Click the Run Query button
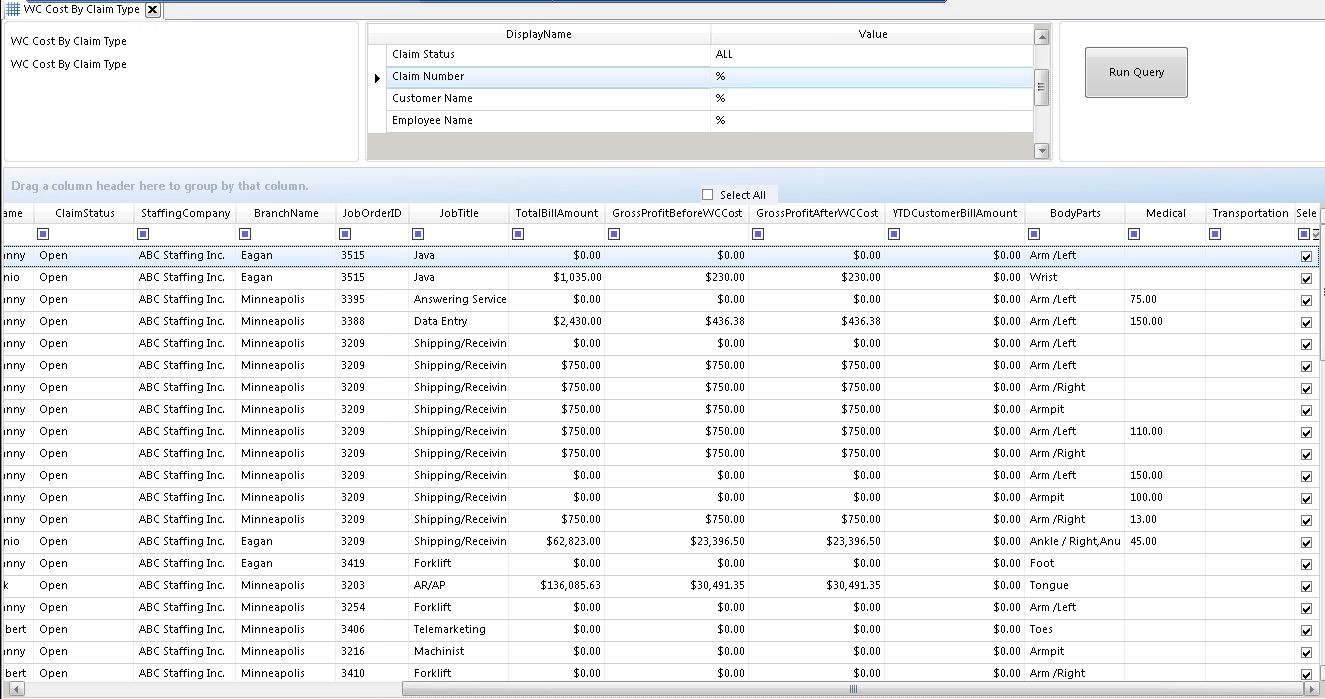This screenshot has width=1325, height=699. (1136, 72)
